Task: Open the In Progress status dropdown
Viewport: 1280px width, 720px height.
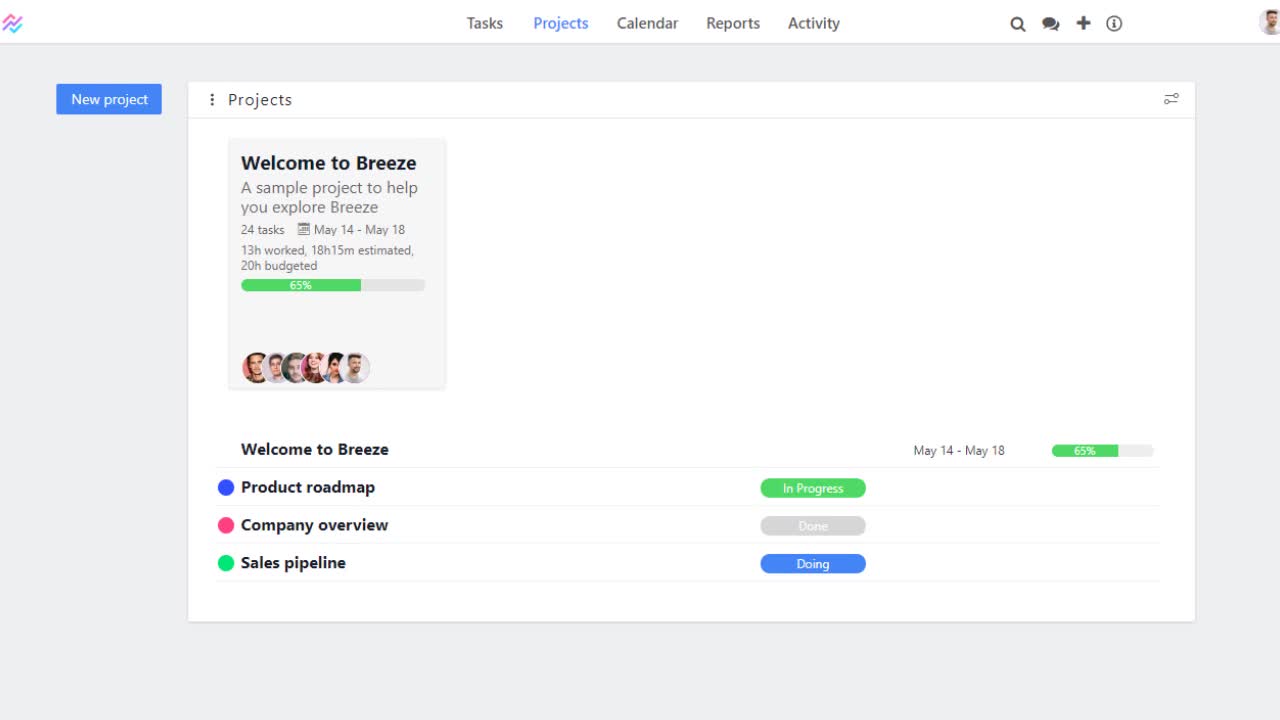Action: (813, 488)
